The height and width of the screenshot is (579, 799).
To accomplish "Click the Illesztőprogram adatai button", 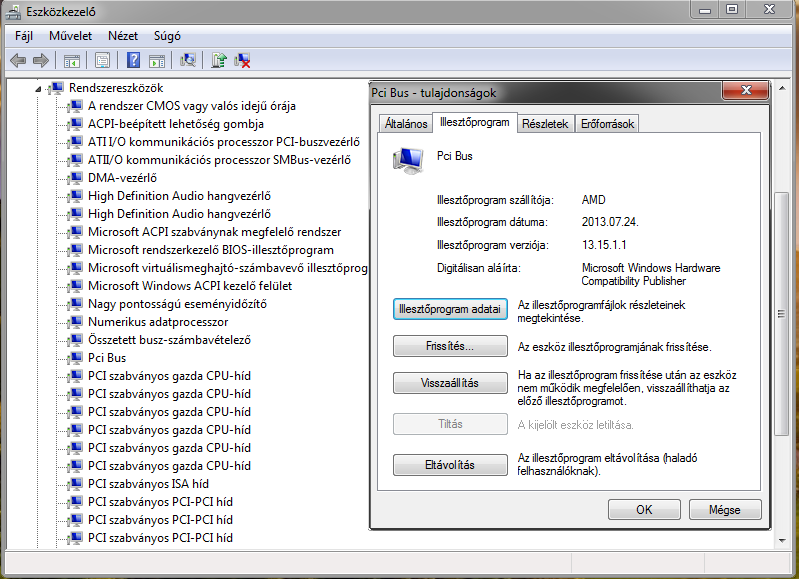I will click(x=450, y=309).
